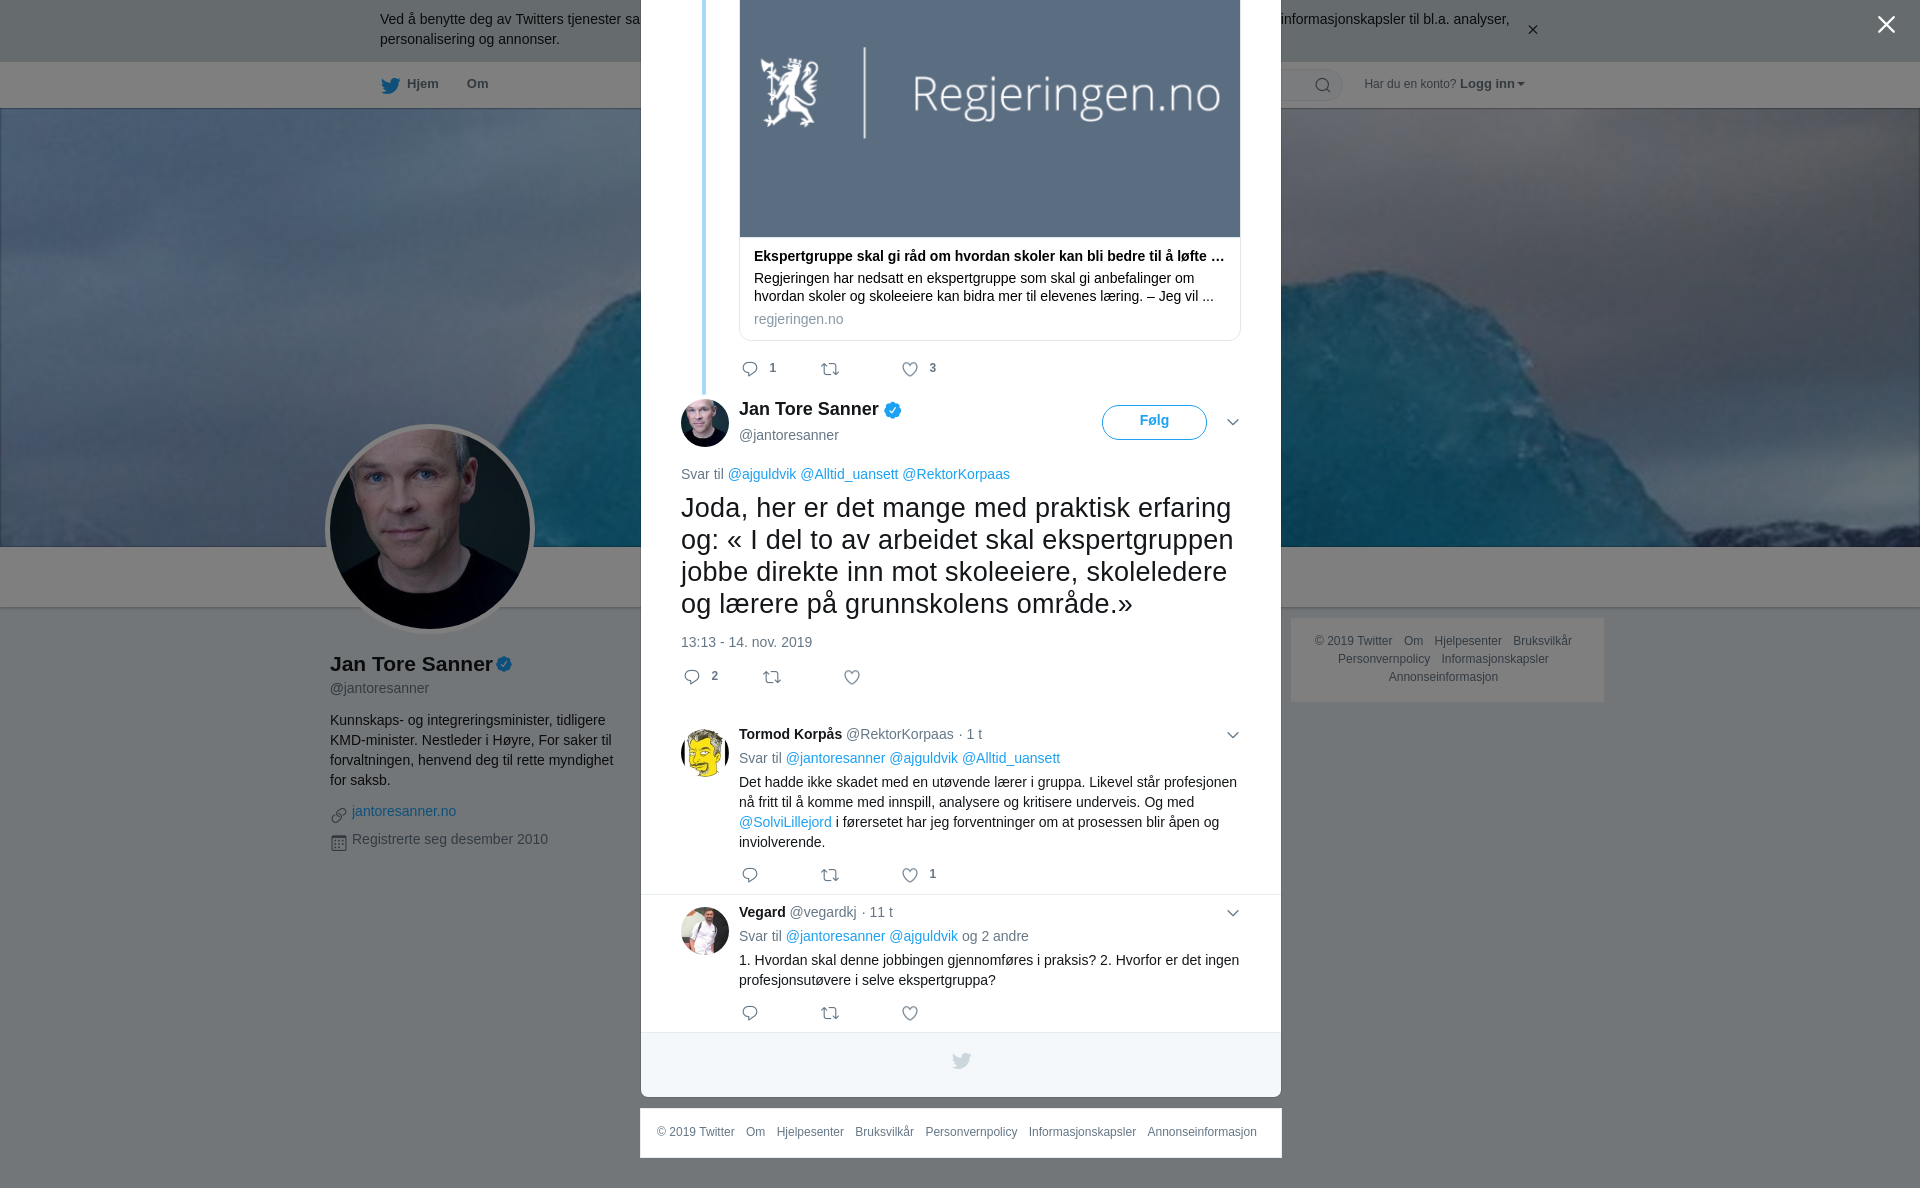Reply to Jan Tore Sanner's main tweet

pyautogui.click(x=692, y=678)
